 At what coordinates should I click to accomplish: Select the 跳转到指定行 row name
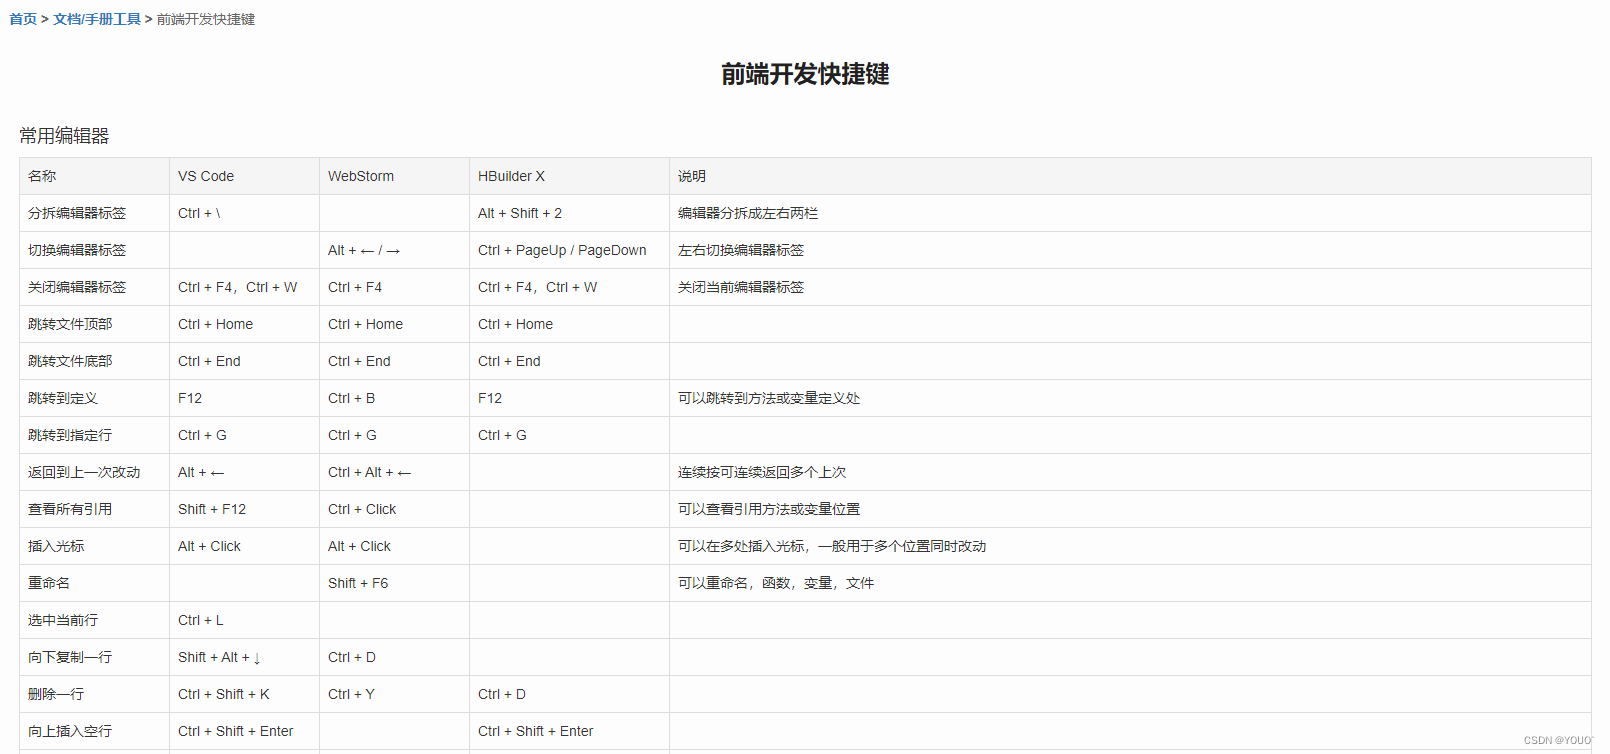tap(70, 435)
